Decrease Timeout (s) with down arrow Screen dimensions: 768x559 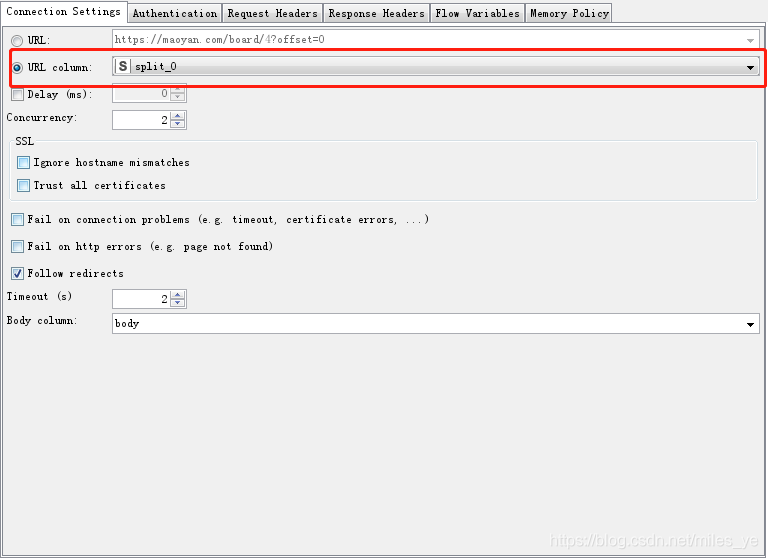(178, 303)
